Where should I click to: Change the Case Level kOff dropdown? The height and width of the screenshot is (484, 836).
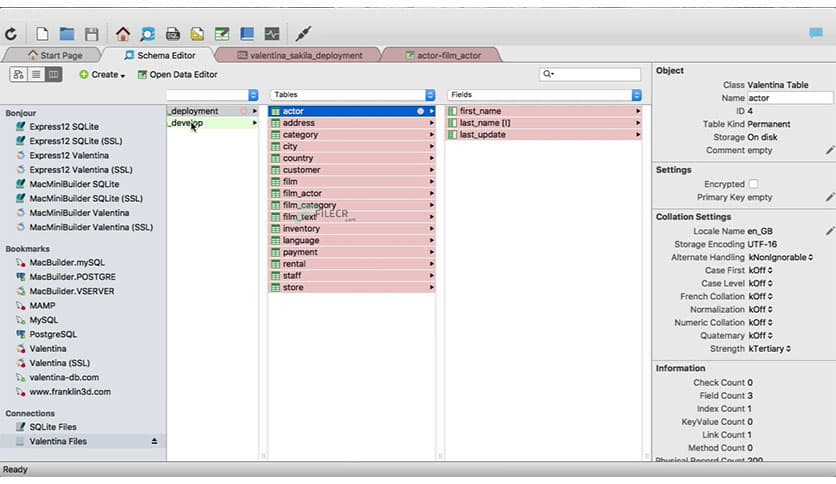point(760,284)
